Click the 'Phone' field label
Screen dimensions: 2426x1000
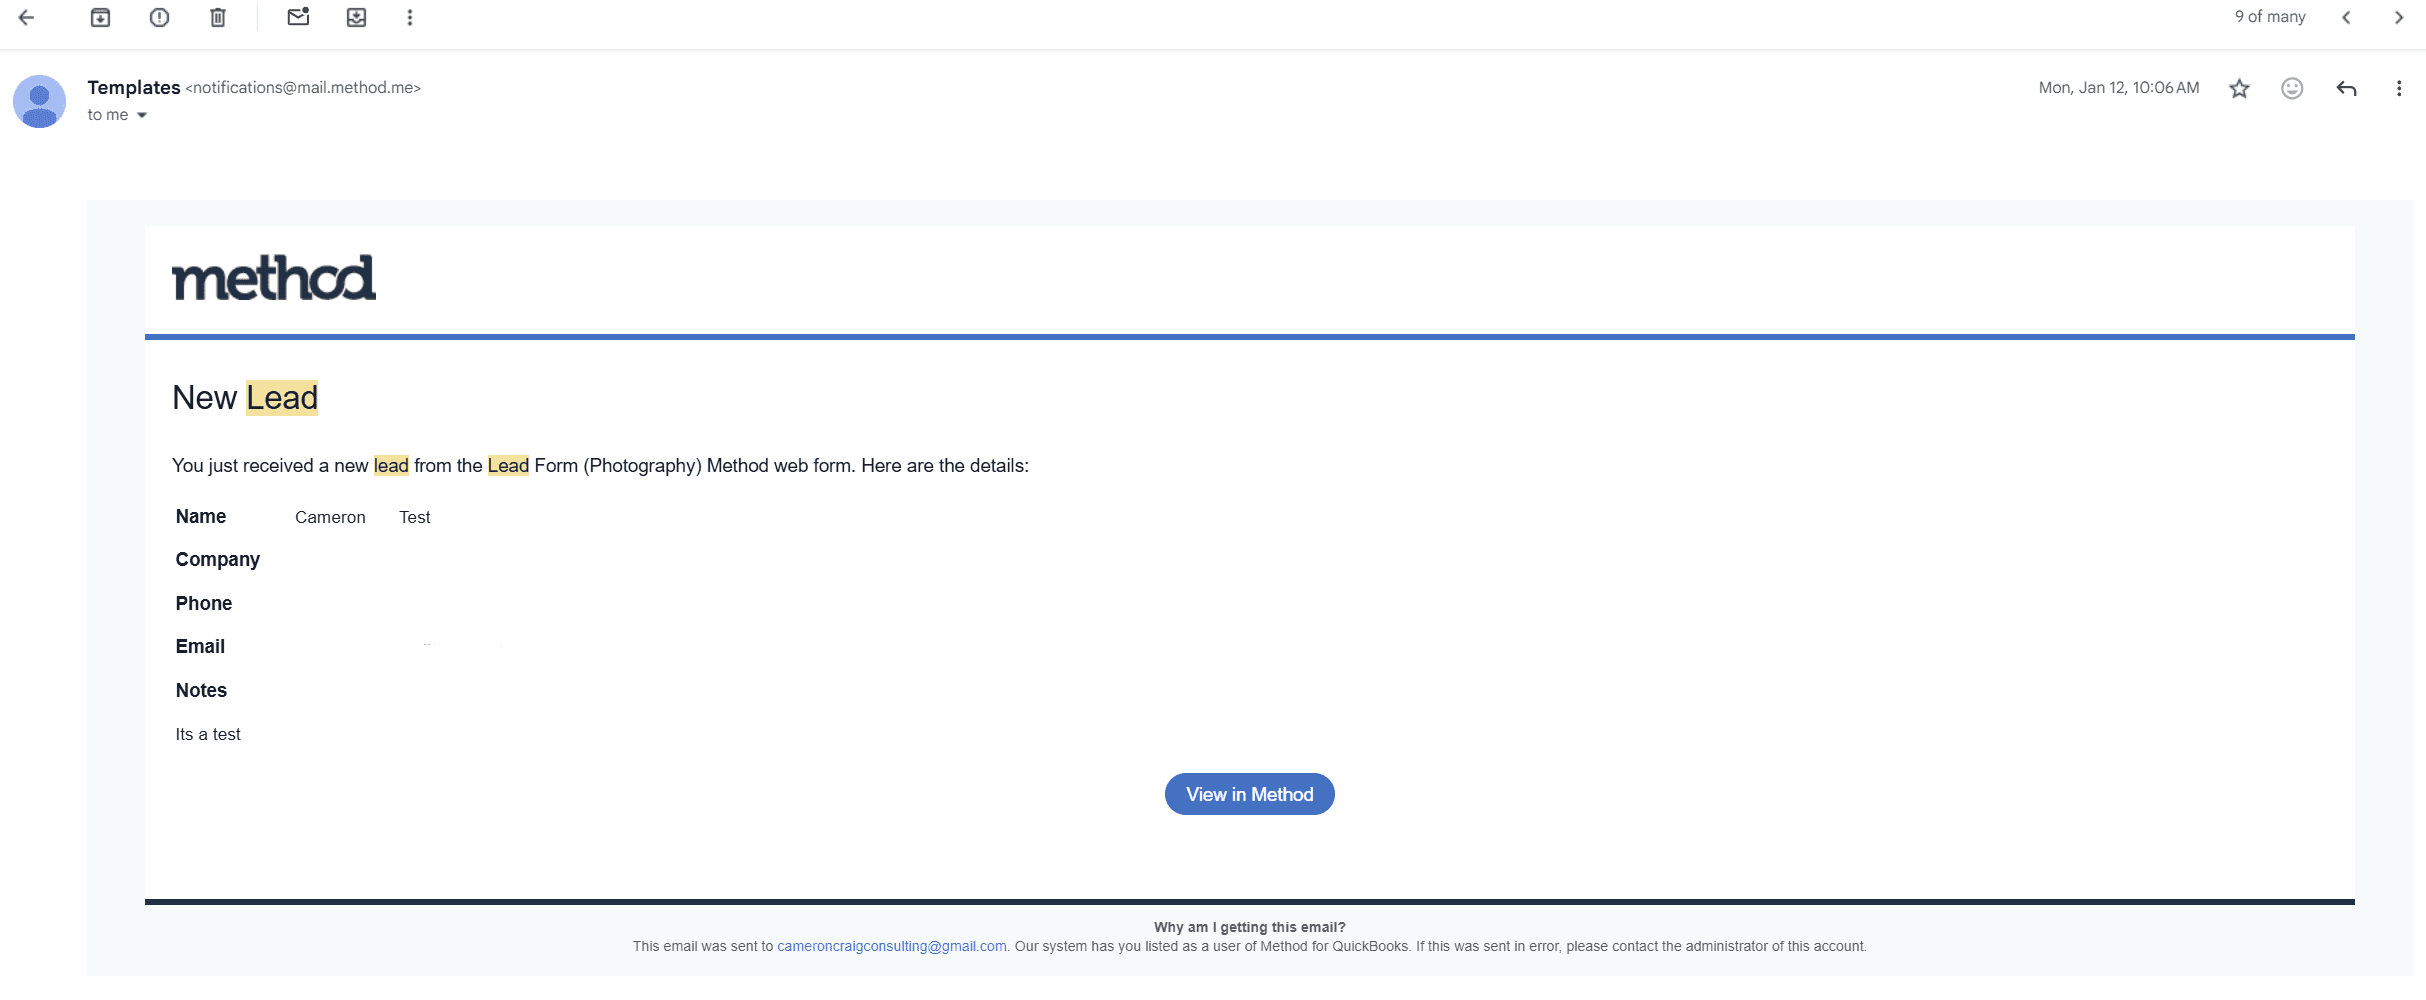pyautogui.click(x=204, y=603)
